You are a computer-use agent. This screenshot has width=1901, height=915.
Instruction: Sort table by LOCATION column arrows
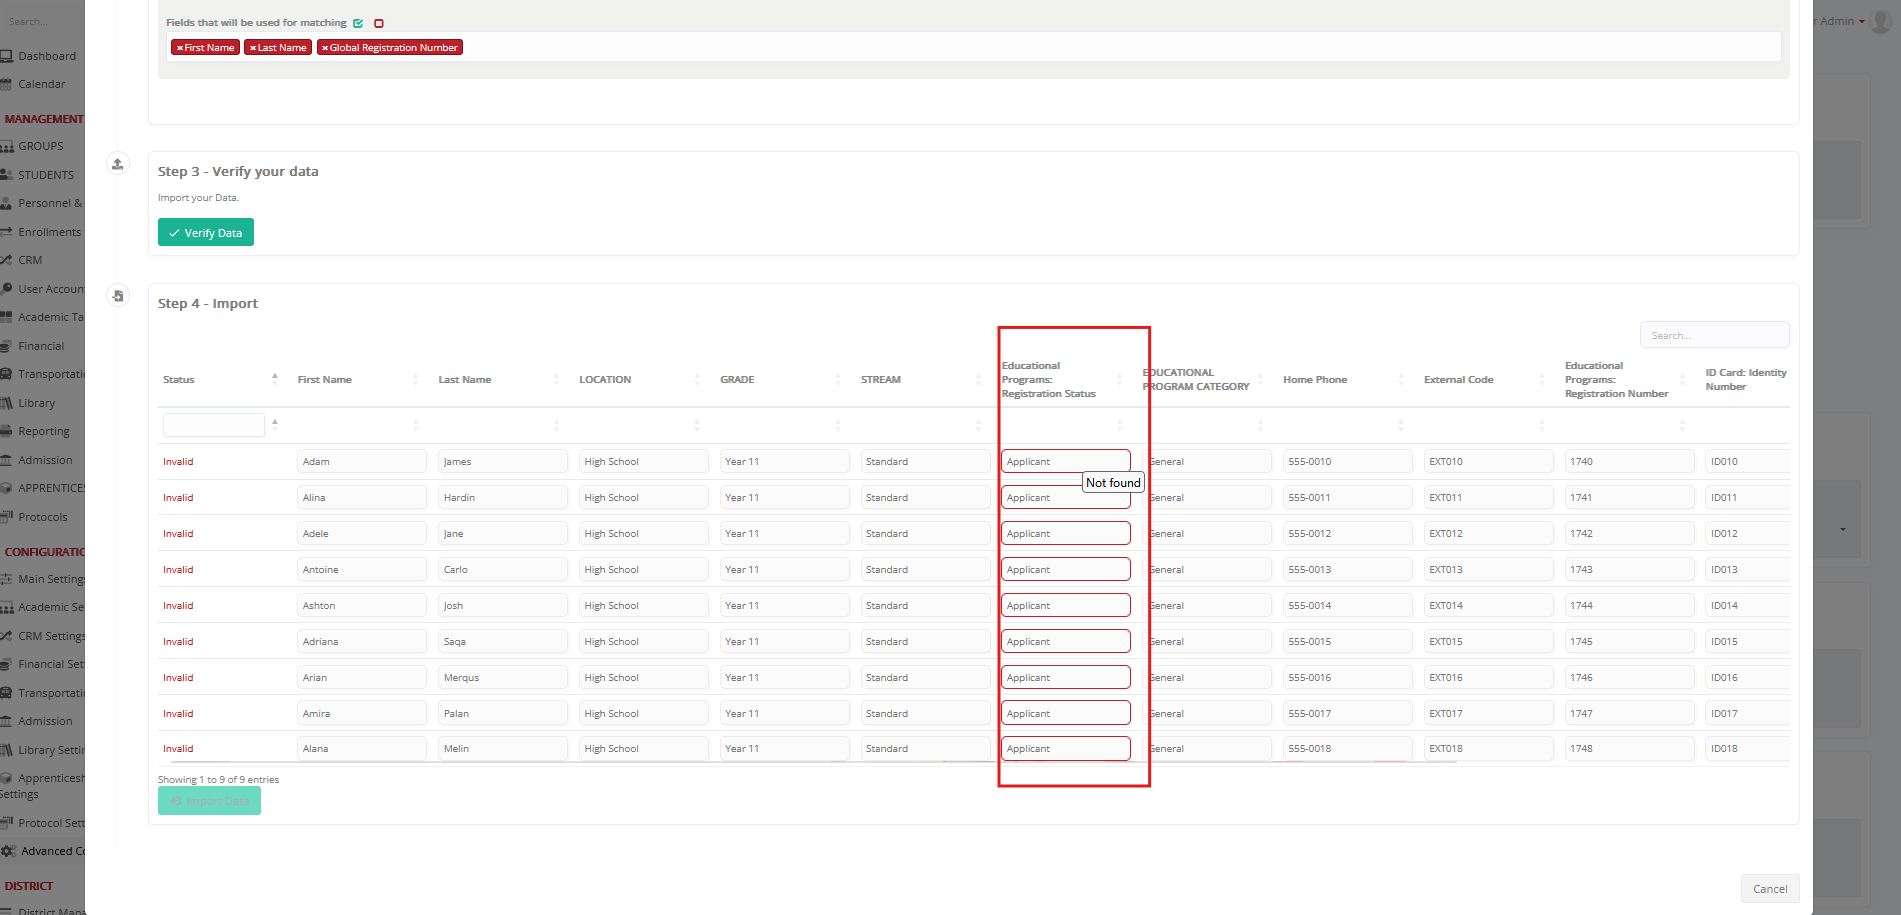point(697,380)
